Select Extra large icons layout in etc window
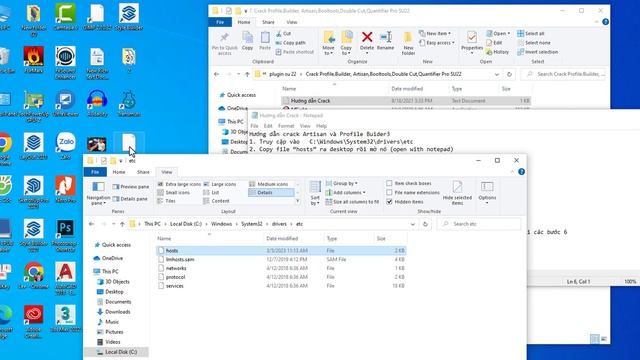The image size is (640, 360). click(x=179, y=184)
